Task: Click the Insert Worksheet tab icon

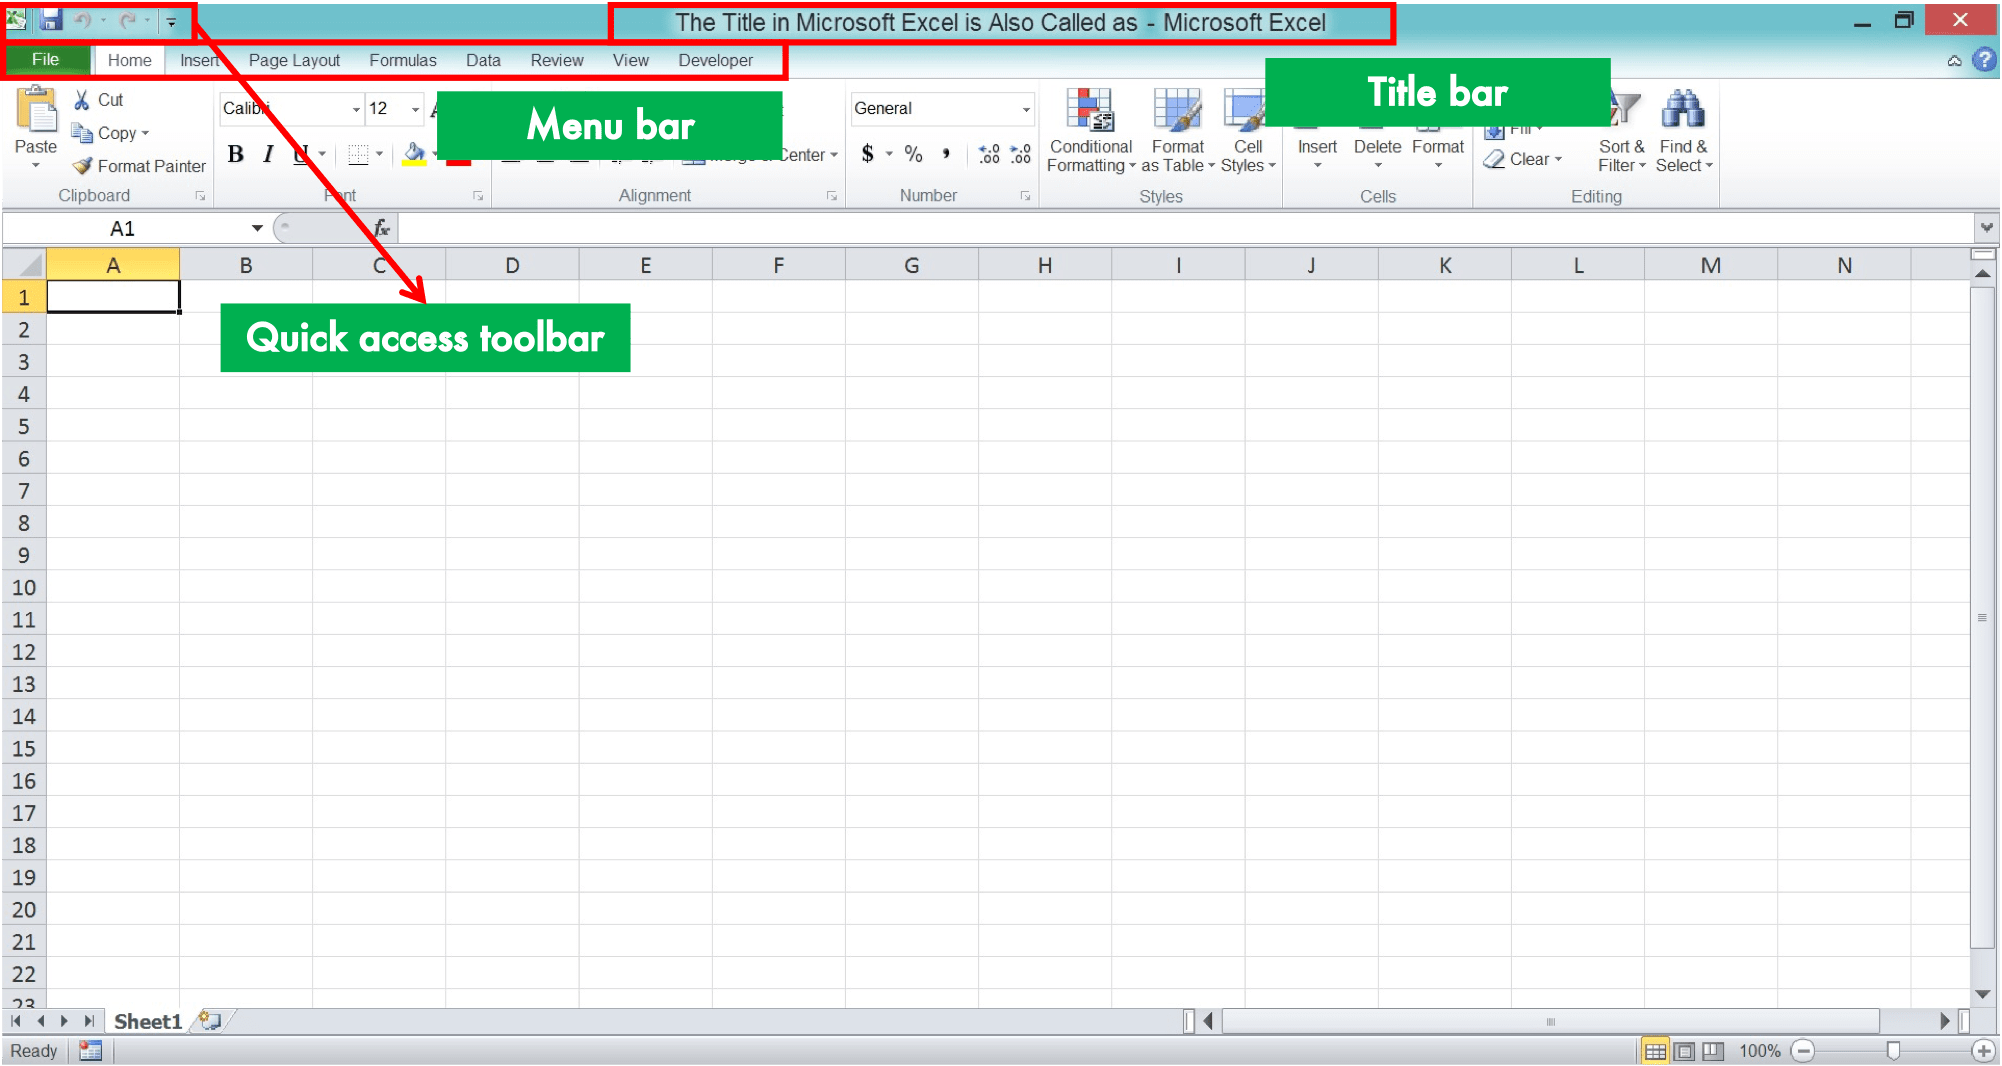Action: (210, 1021)
